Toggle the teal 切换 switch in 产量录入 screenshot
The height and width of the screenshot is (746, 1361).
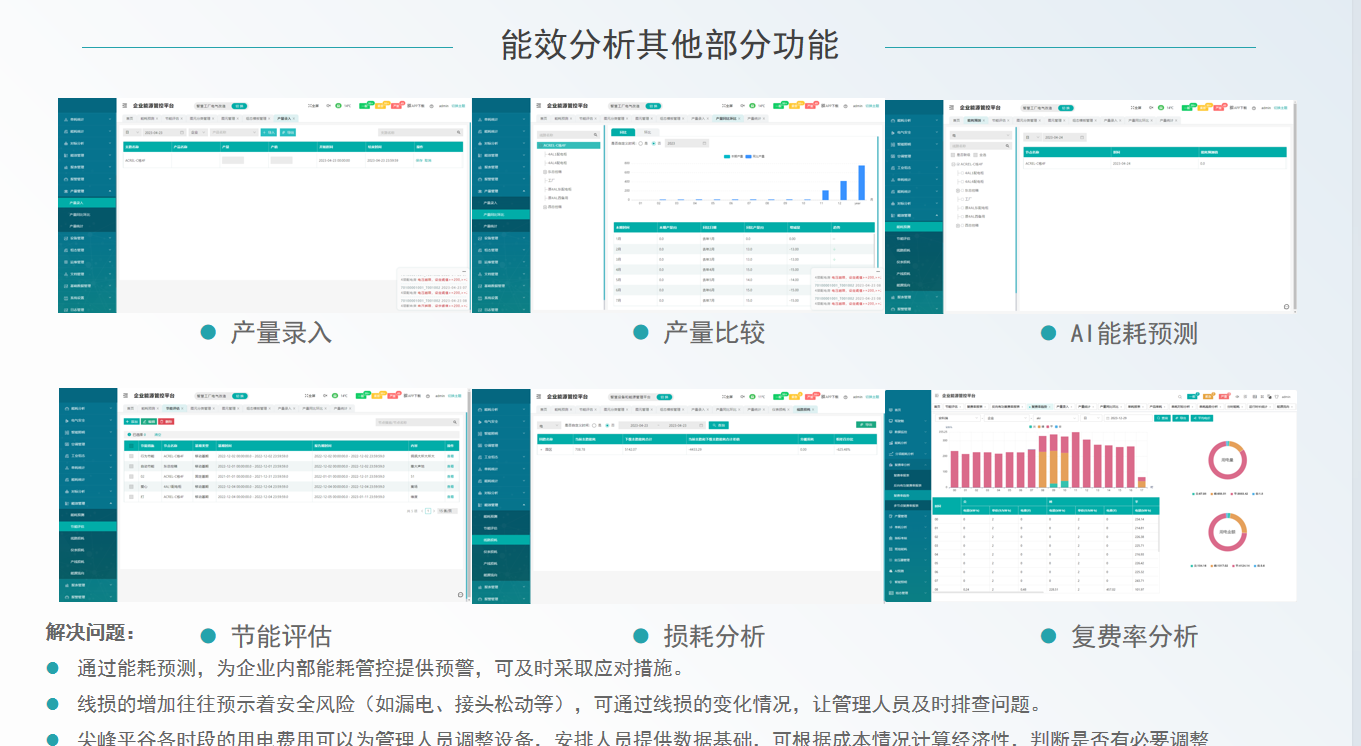click(x=239, y=106)
